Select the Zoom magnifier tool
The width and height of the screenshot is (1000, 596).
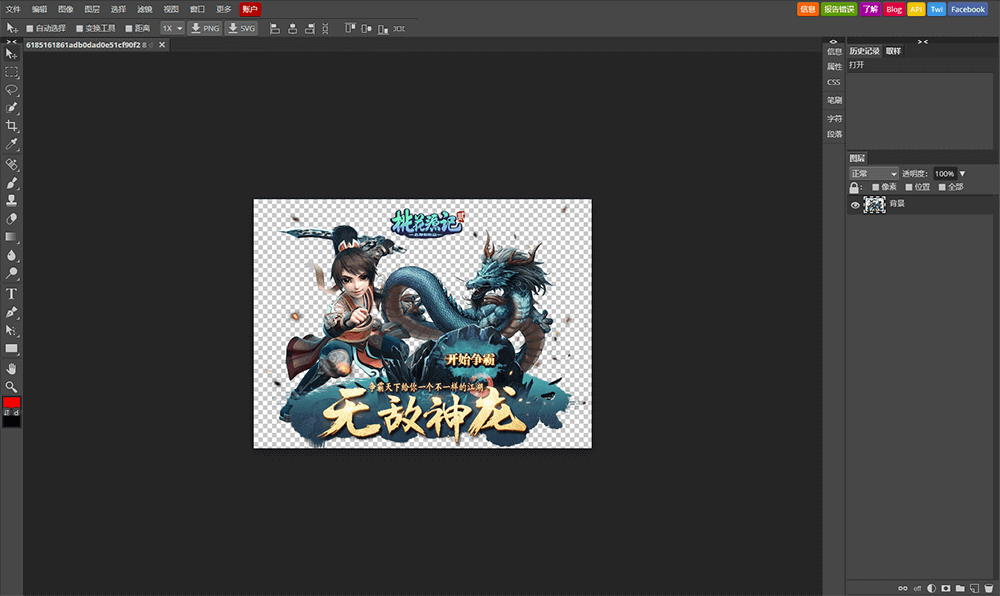coord(12,386)
